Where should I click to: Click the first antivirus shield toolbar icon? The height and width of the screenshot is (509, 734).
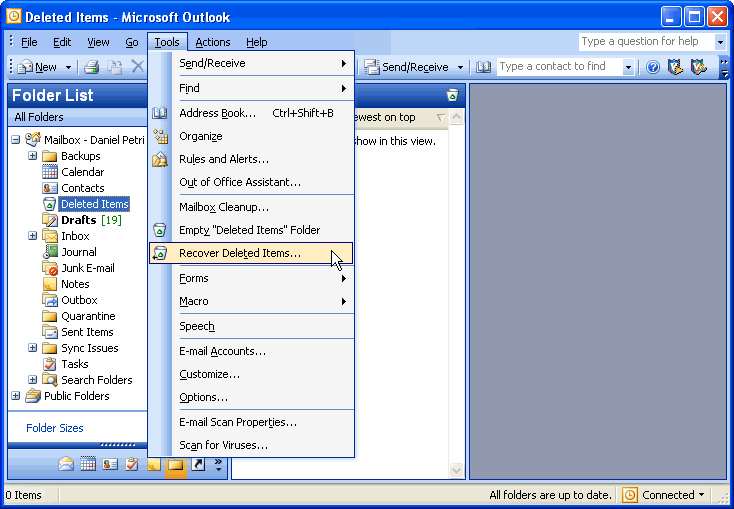[675, 67]
